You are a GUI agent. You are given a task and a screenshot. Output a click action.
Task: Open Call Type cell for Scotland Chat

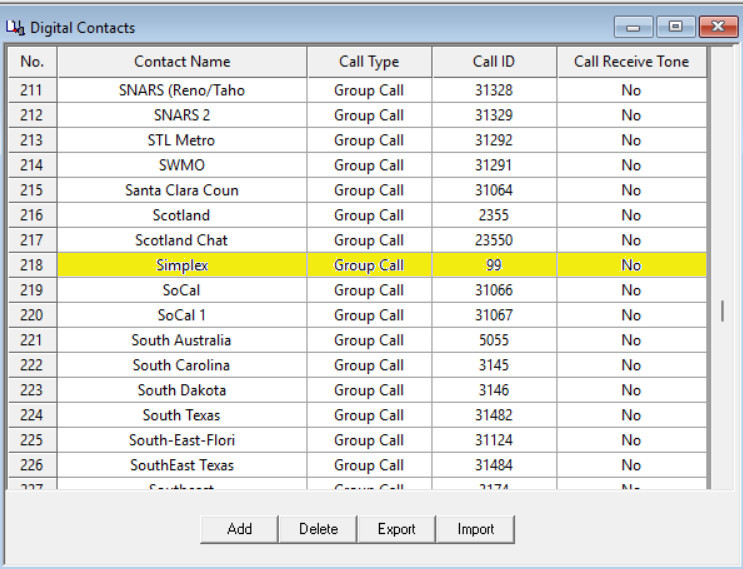(369, 240)
